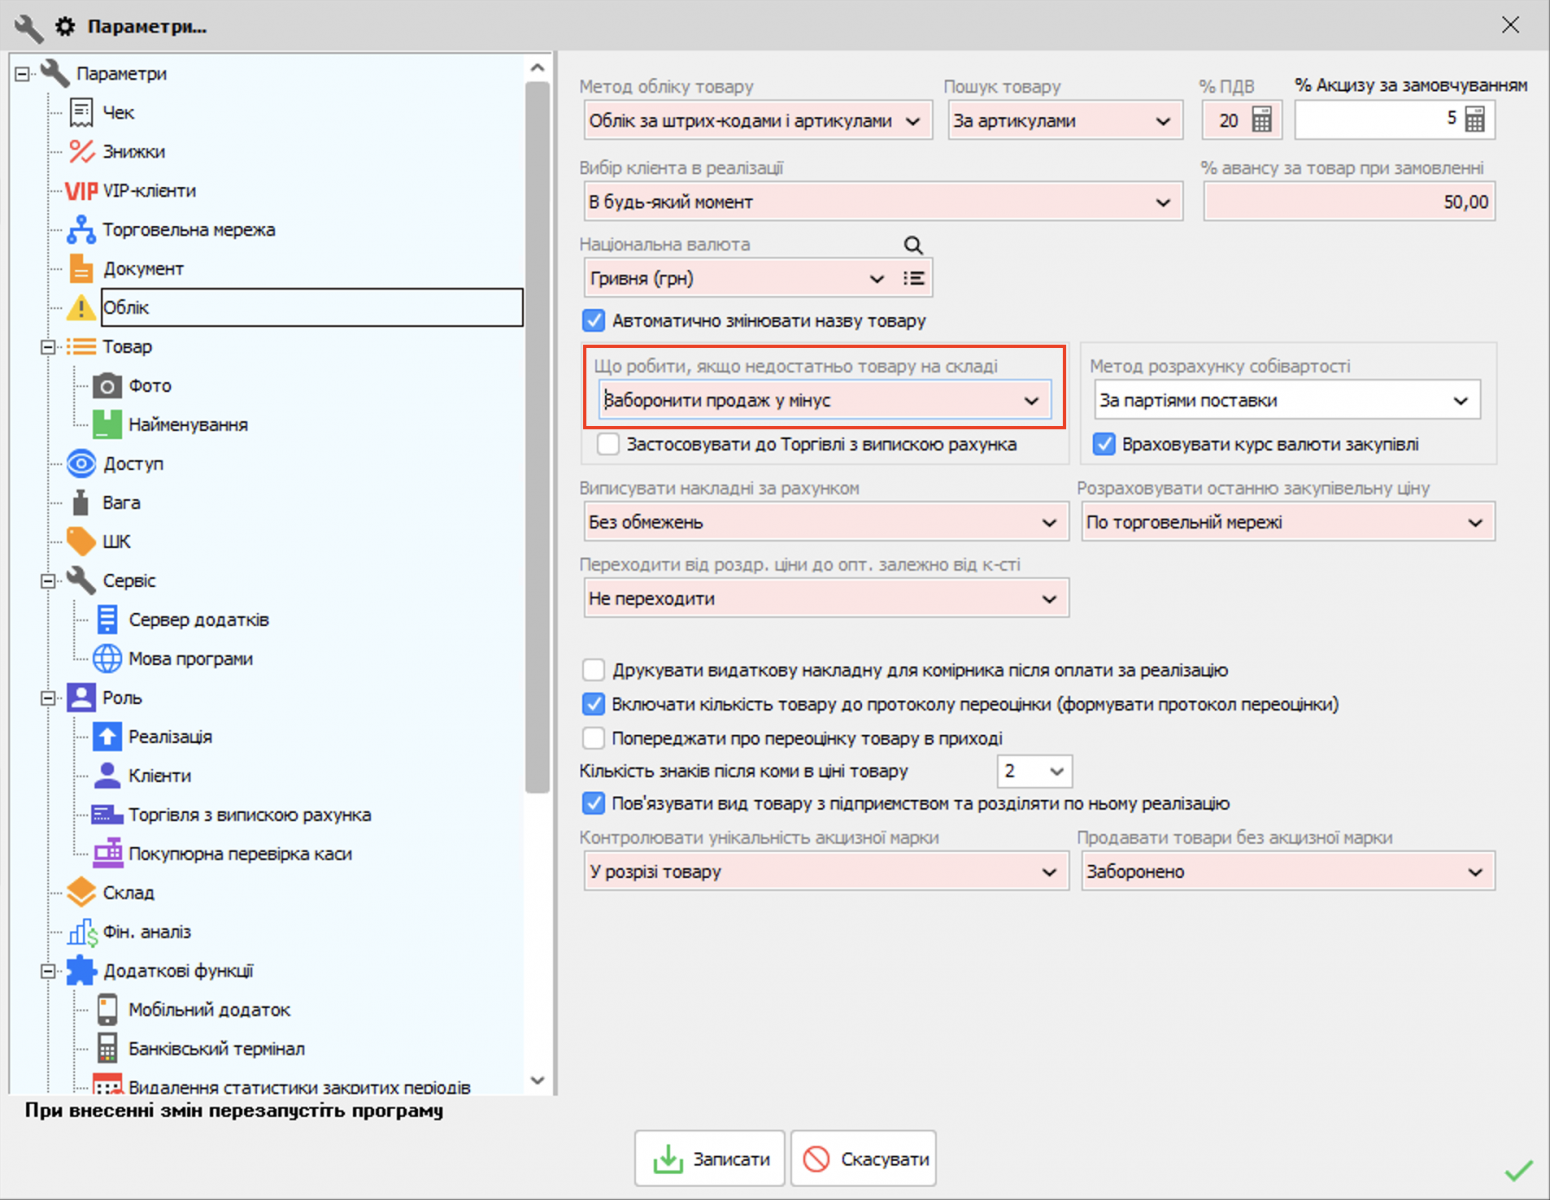Viewport: 1550px width, 1200px height.
Task: Enable Попереджати про переоцінку товару в приході
Action: point(594,739)
